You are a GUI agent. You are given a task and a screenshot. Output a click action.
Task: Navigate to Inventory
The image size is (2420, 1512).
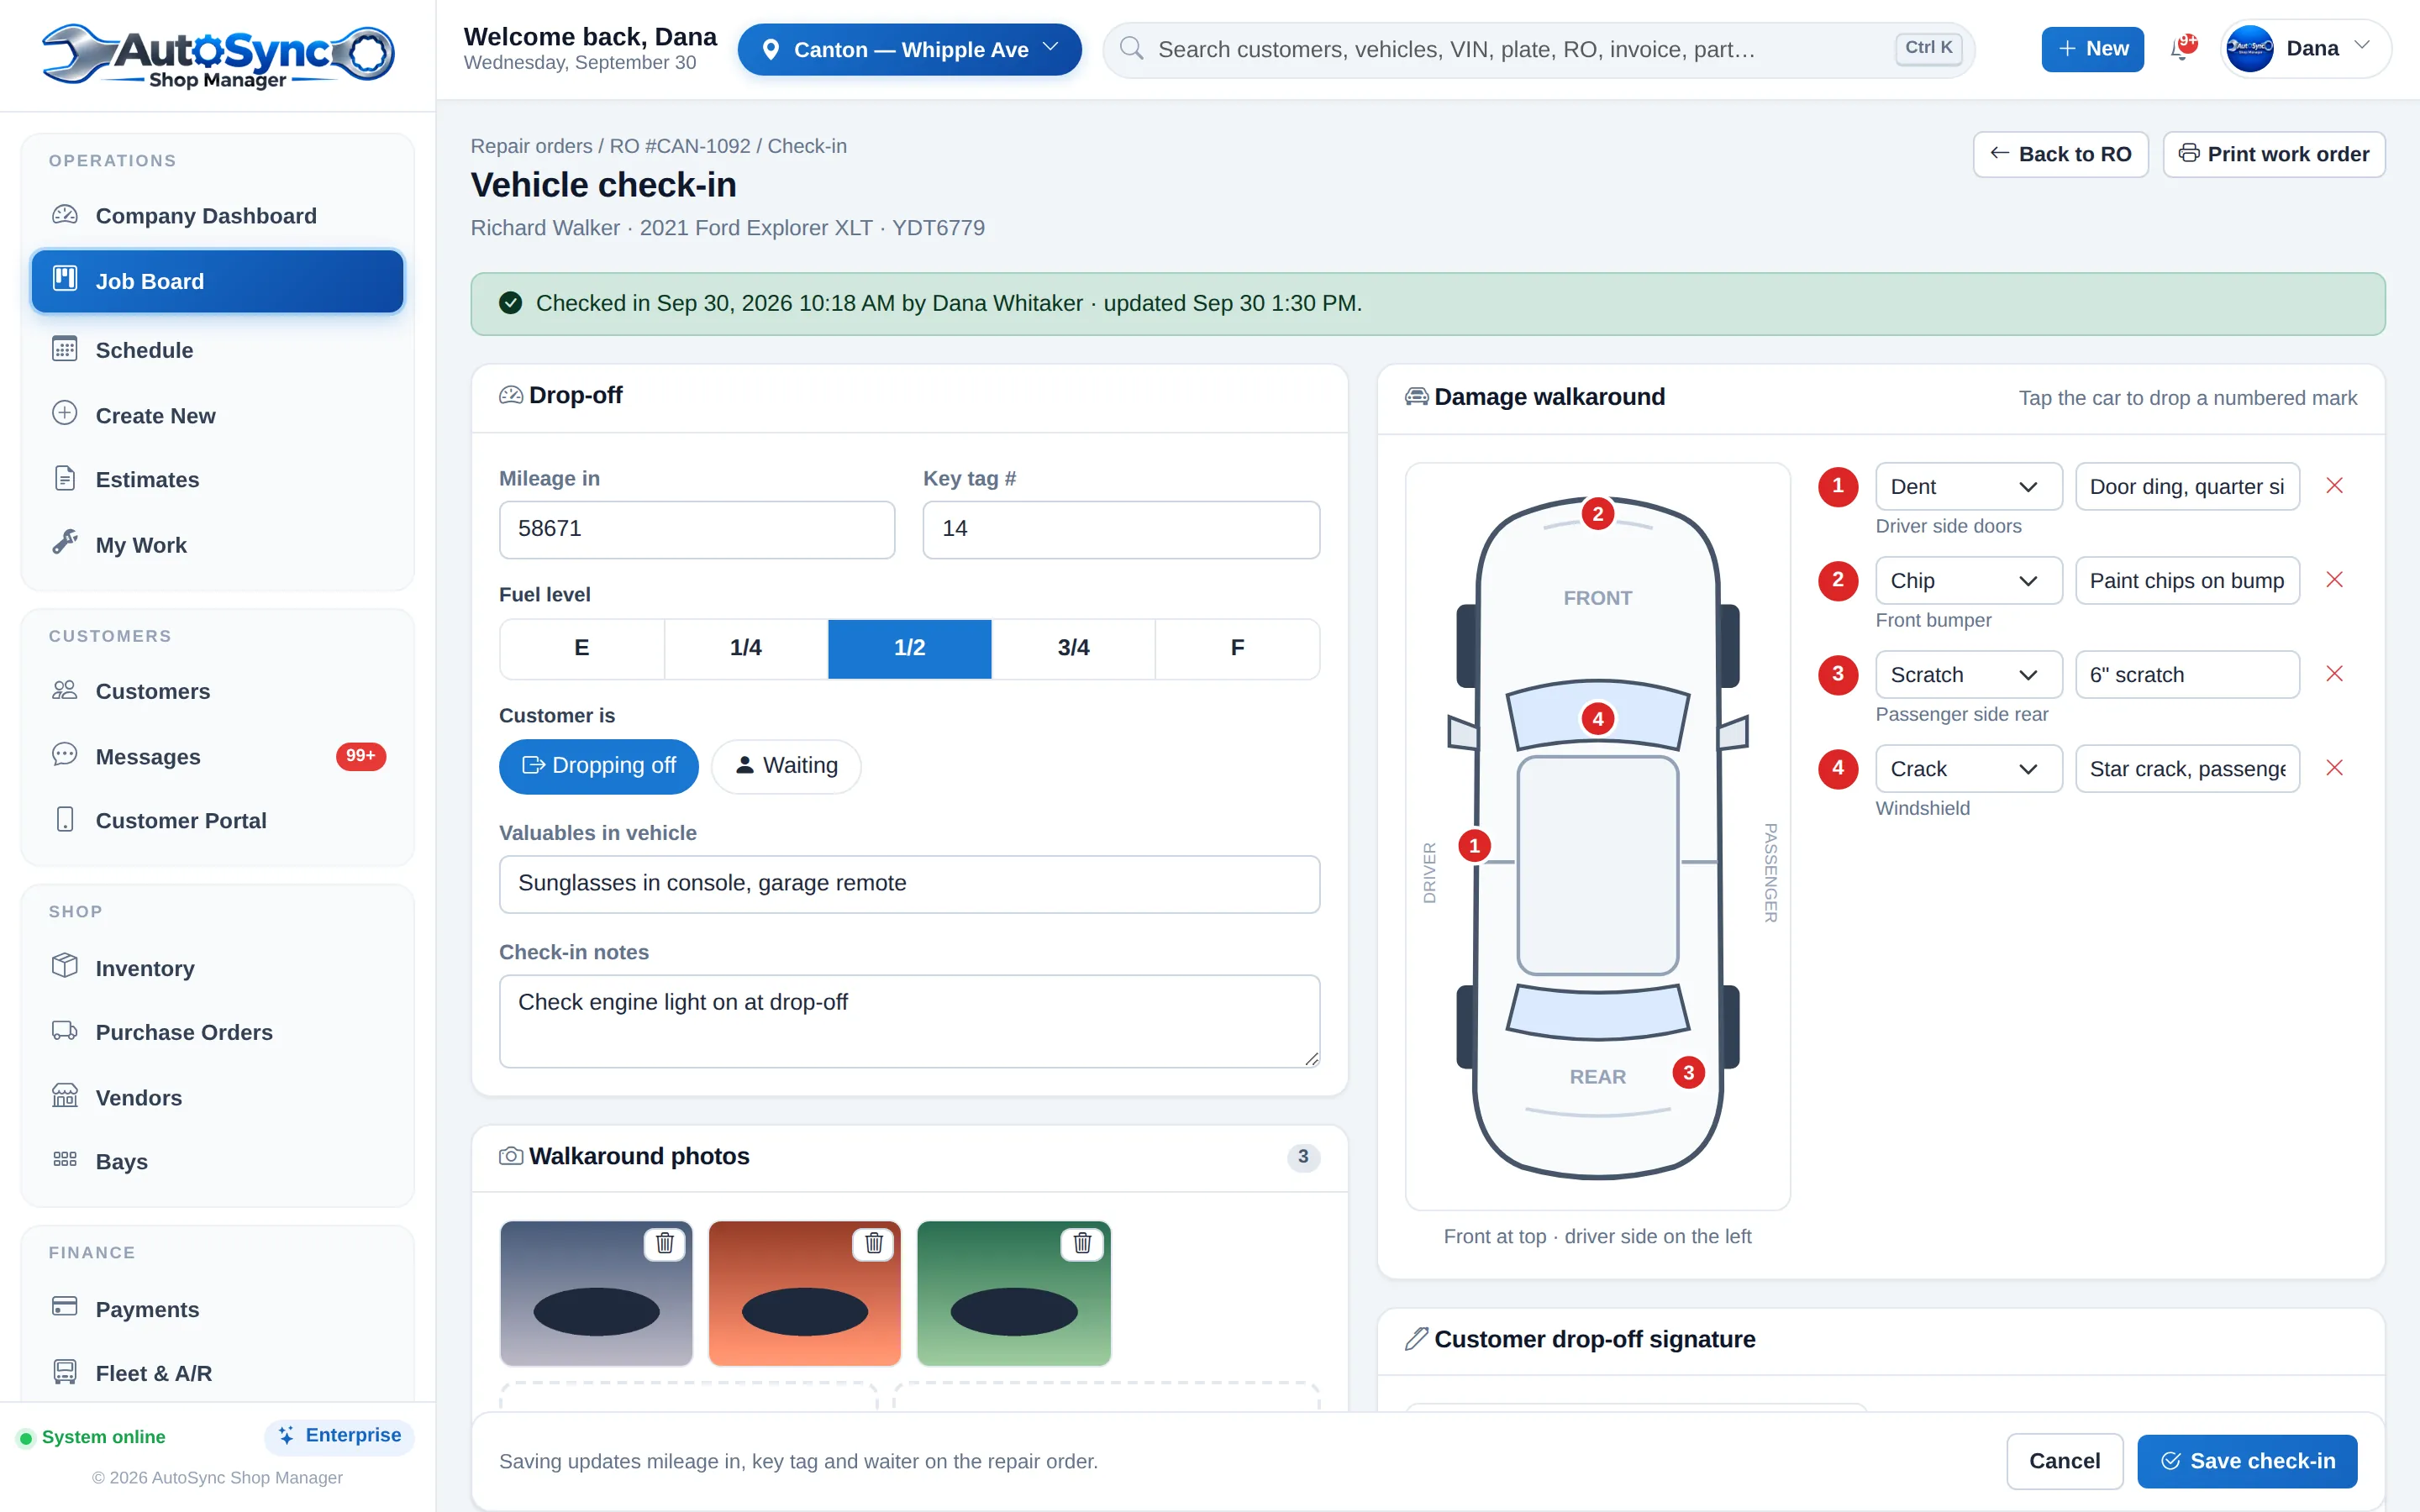pos(218,967)
